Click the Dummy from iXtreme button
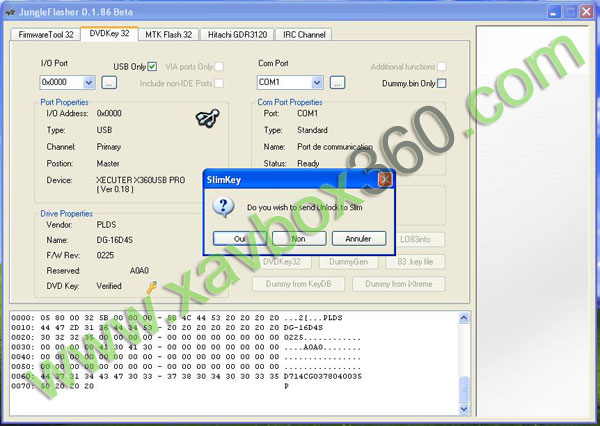This screenshot has width=600, height=426. coord(399,284)
